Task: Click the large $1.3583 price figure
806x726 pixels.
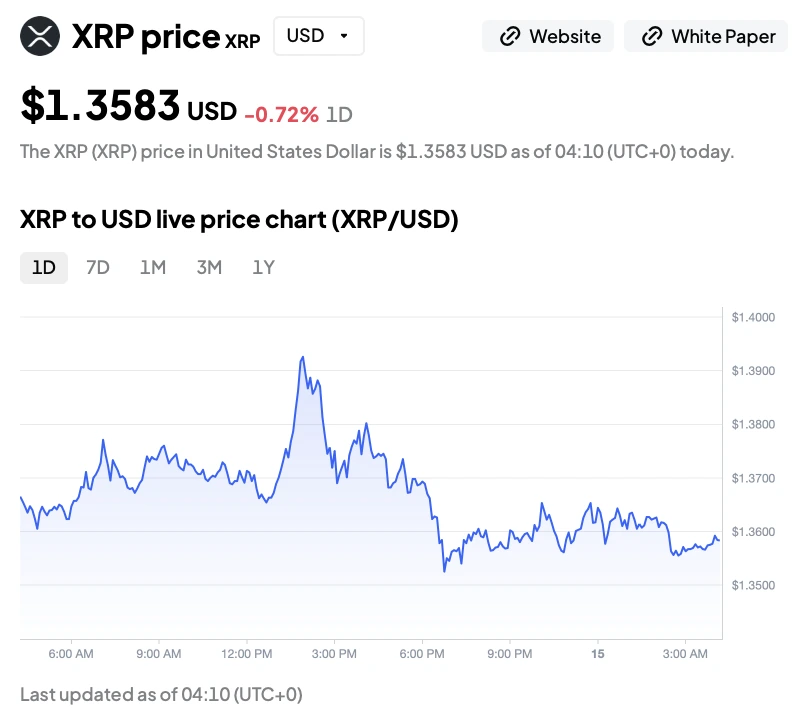Action: coord(100,106)
